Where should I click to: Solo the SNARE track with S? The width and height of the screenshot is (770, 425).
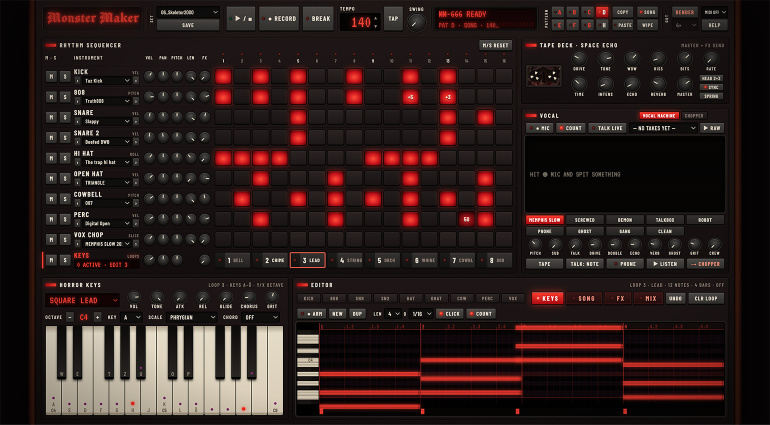pos(65,117)
